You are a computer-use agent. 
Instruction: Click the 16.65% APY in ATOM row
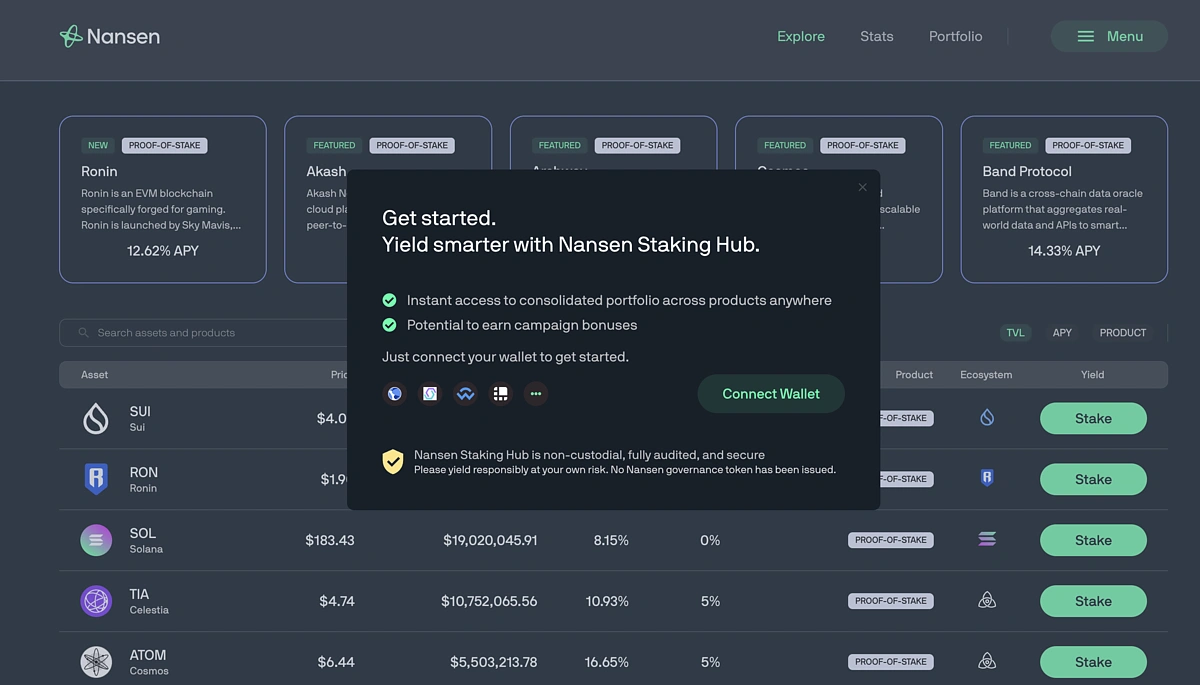[607, 662]
